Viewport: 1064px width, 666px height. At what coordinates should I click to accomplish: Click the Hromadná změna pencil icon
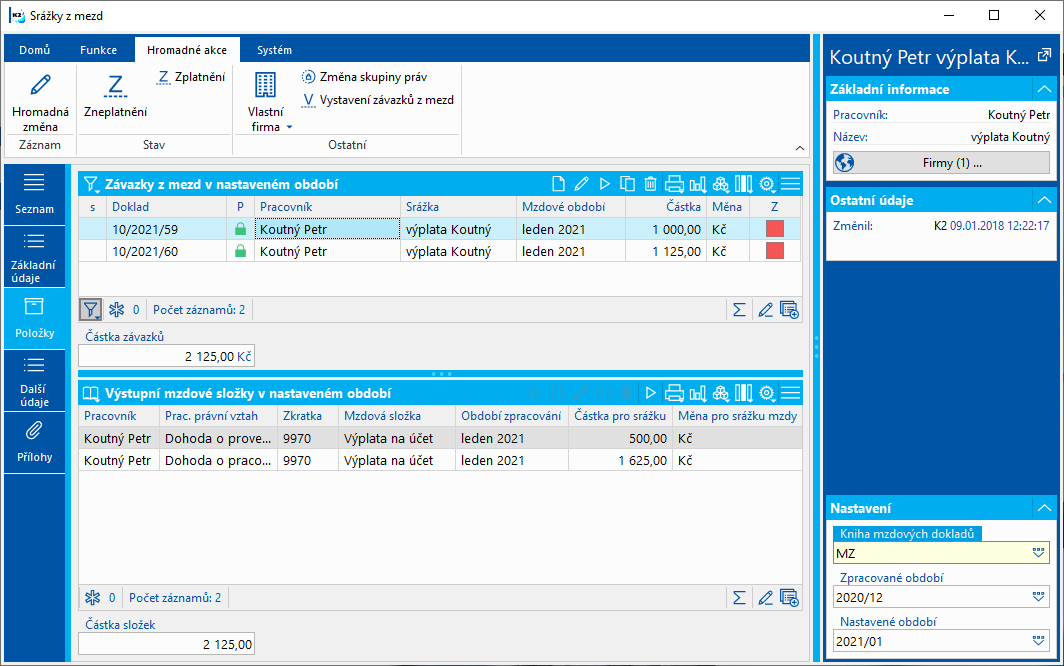tap(40, 85)
